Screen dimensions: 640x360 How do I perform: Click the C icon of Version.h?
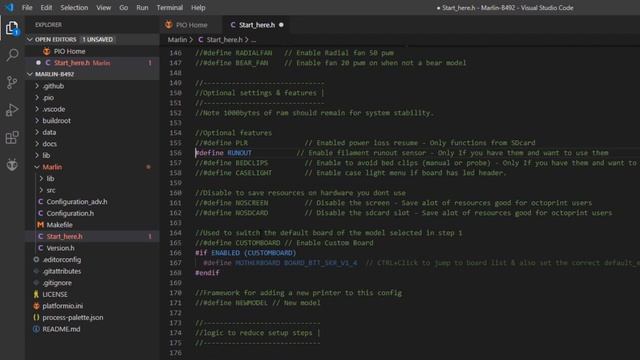coord(40,248)
